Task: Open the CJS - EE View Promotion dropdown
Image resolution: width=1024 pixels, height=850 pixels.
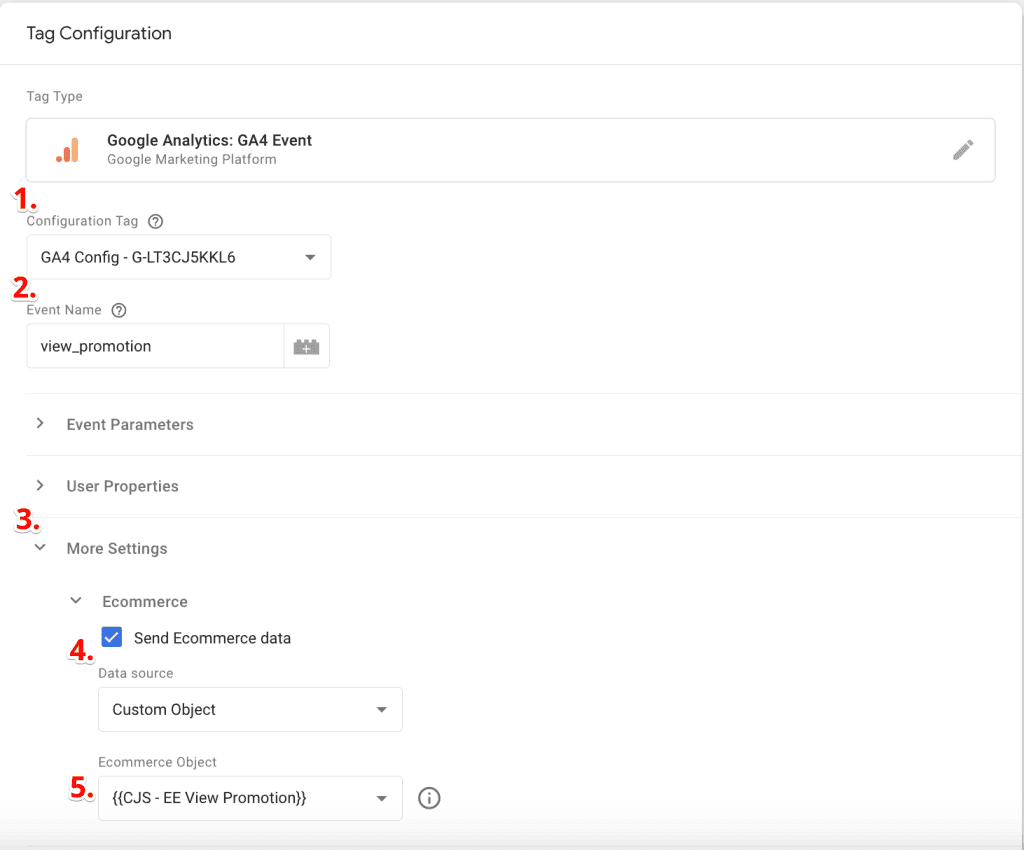Action: (250, 798)
